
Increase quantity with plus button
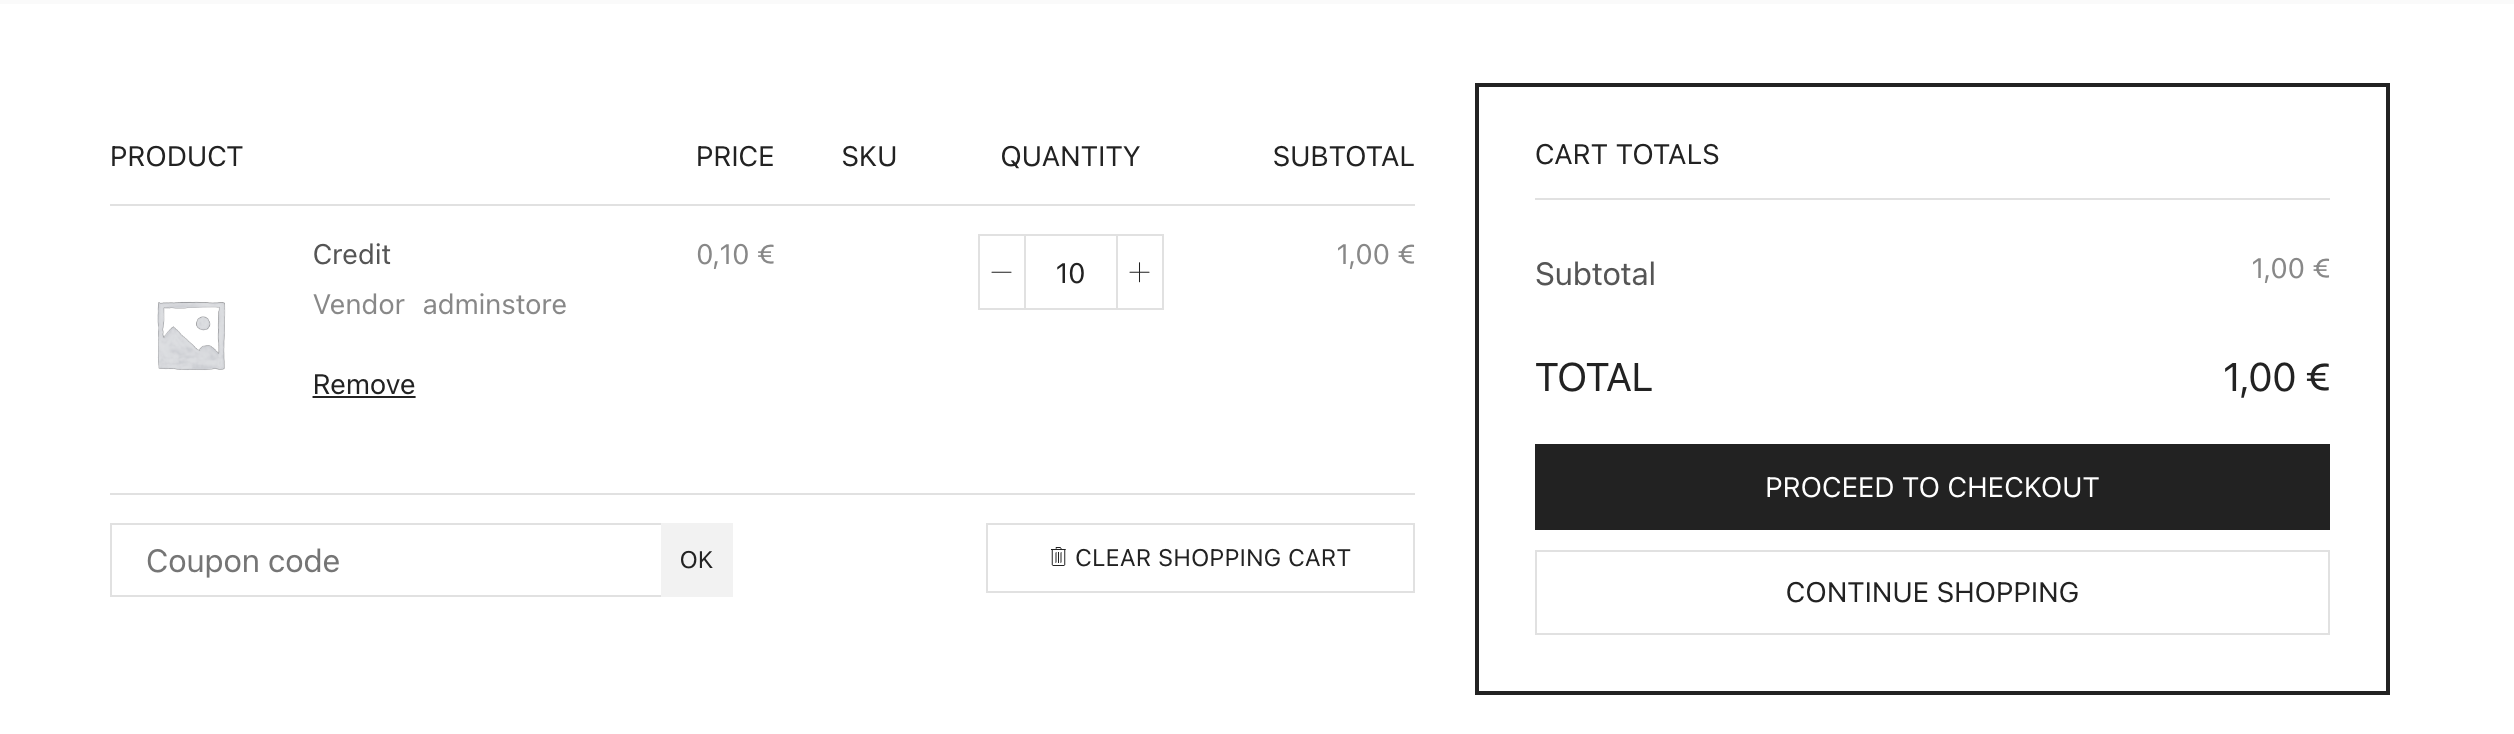click(x=1139, y=272)
